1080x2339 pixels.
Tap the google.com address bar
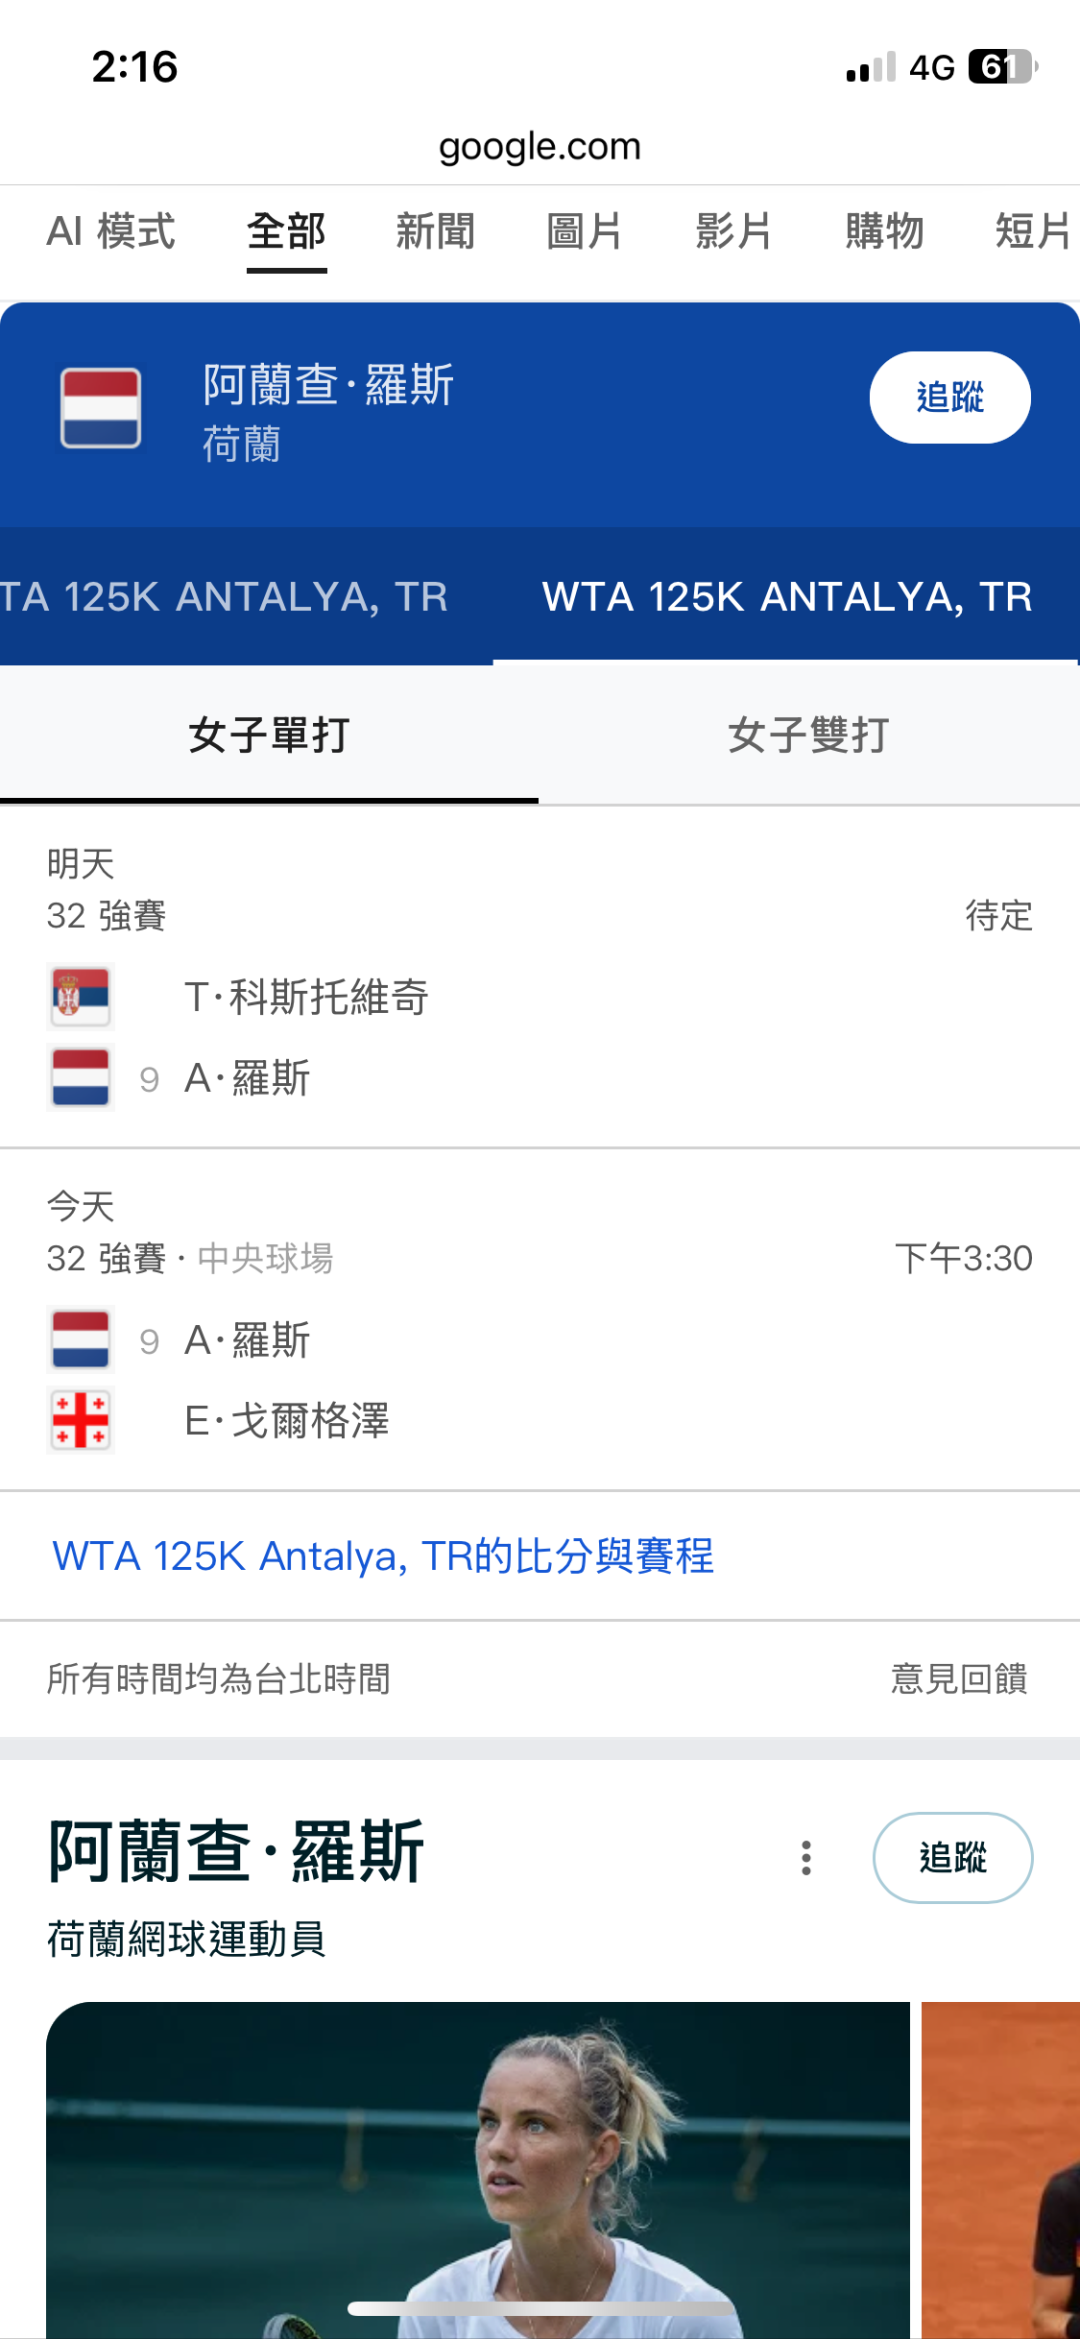pyautogui.click(x=540, y=147)
